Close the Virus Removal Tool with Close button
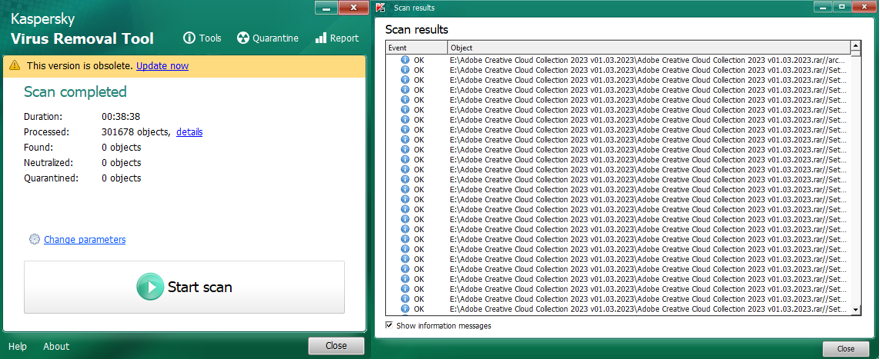Screen dimensions: 880x360 (x=336, y=346)
